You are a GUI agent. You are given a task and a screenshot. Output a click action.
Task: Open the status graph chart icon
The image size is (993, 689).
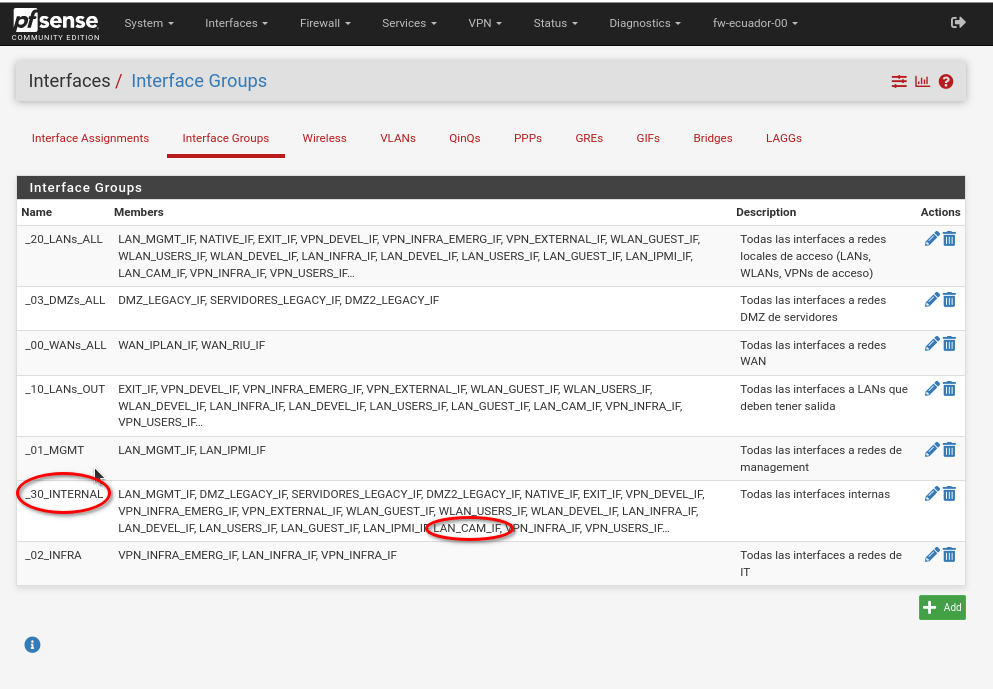point(922,81)
